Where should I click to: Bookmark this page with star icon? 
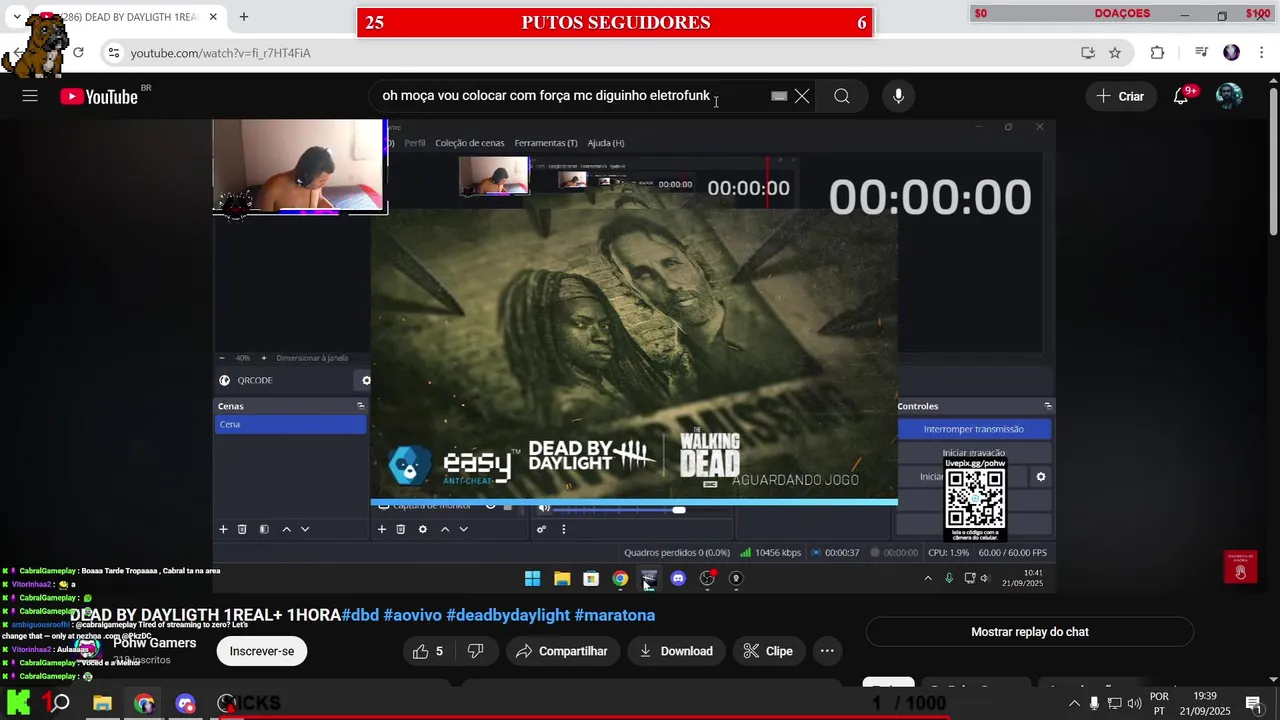click(1115, 52)
